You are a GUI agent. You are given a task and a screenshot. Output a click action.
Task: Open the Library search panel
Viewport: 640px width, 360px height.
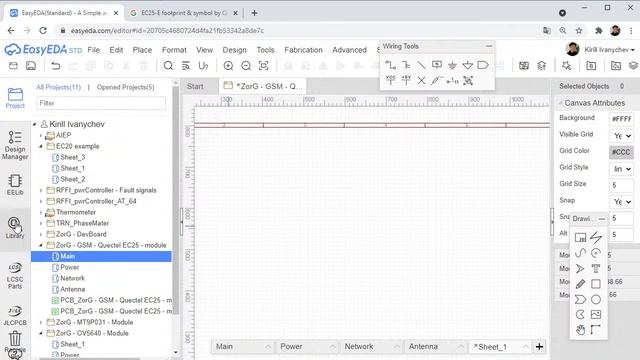15,228
